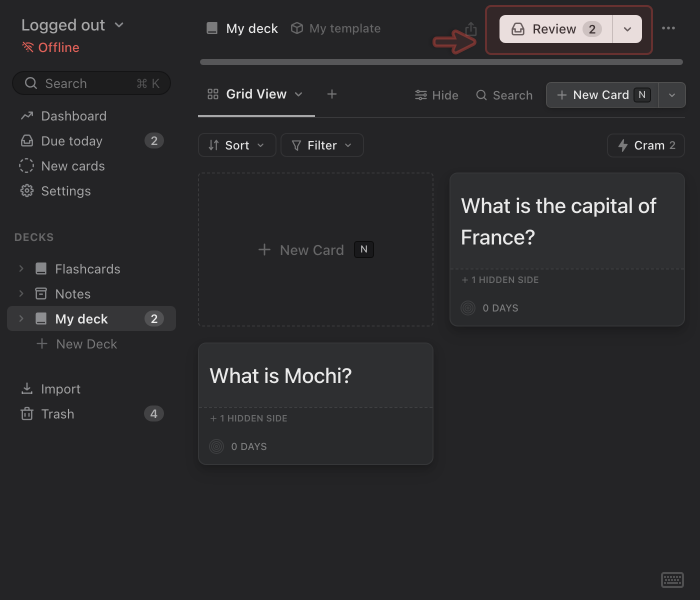Viewport: 700px width, 600px height.
Task: Open the Filter dropdown
Action: click(x=321, y=145)
